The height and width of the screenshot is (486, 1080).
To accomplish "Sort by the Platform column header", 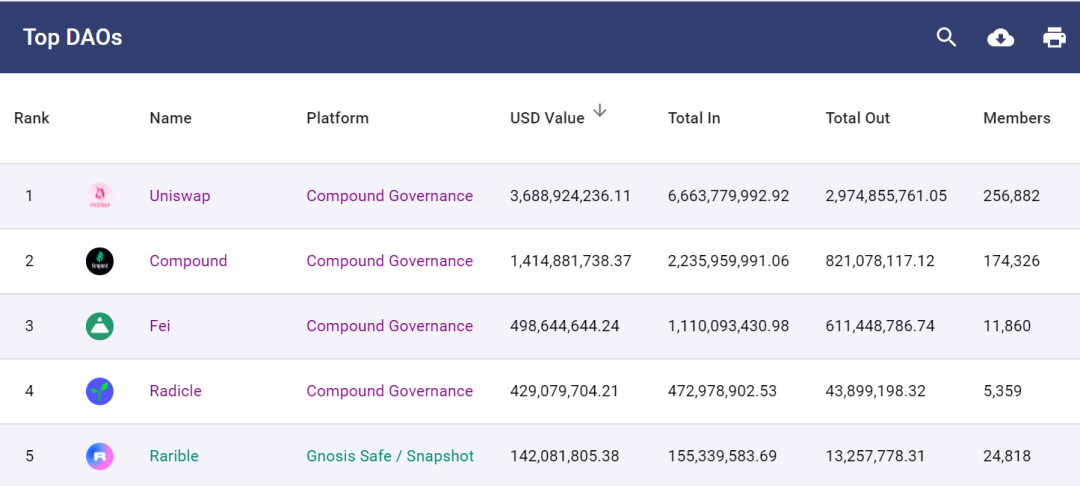I will point(337,118).
